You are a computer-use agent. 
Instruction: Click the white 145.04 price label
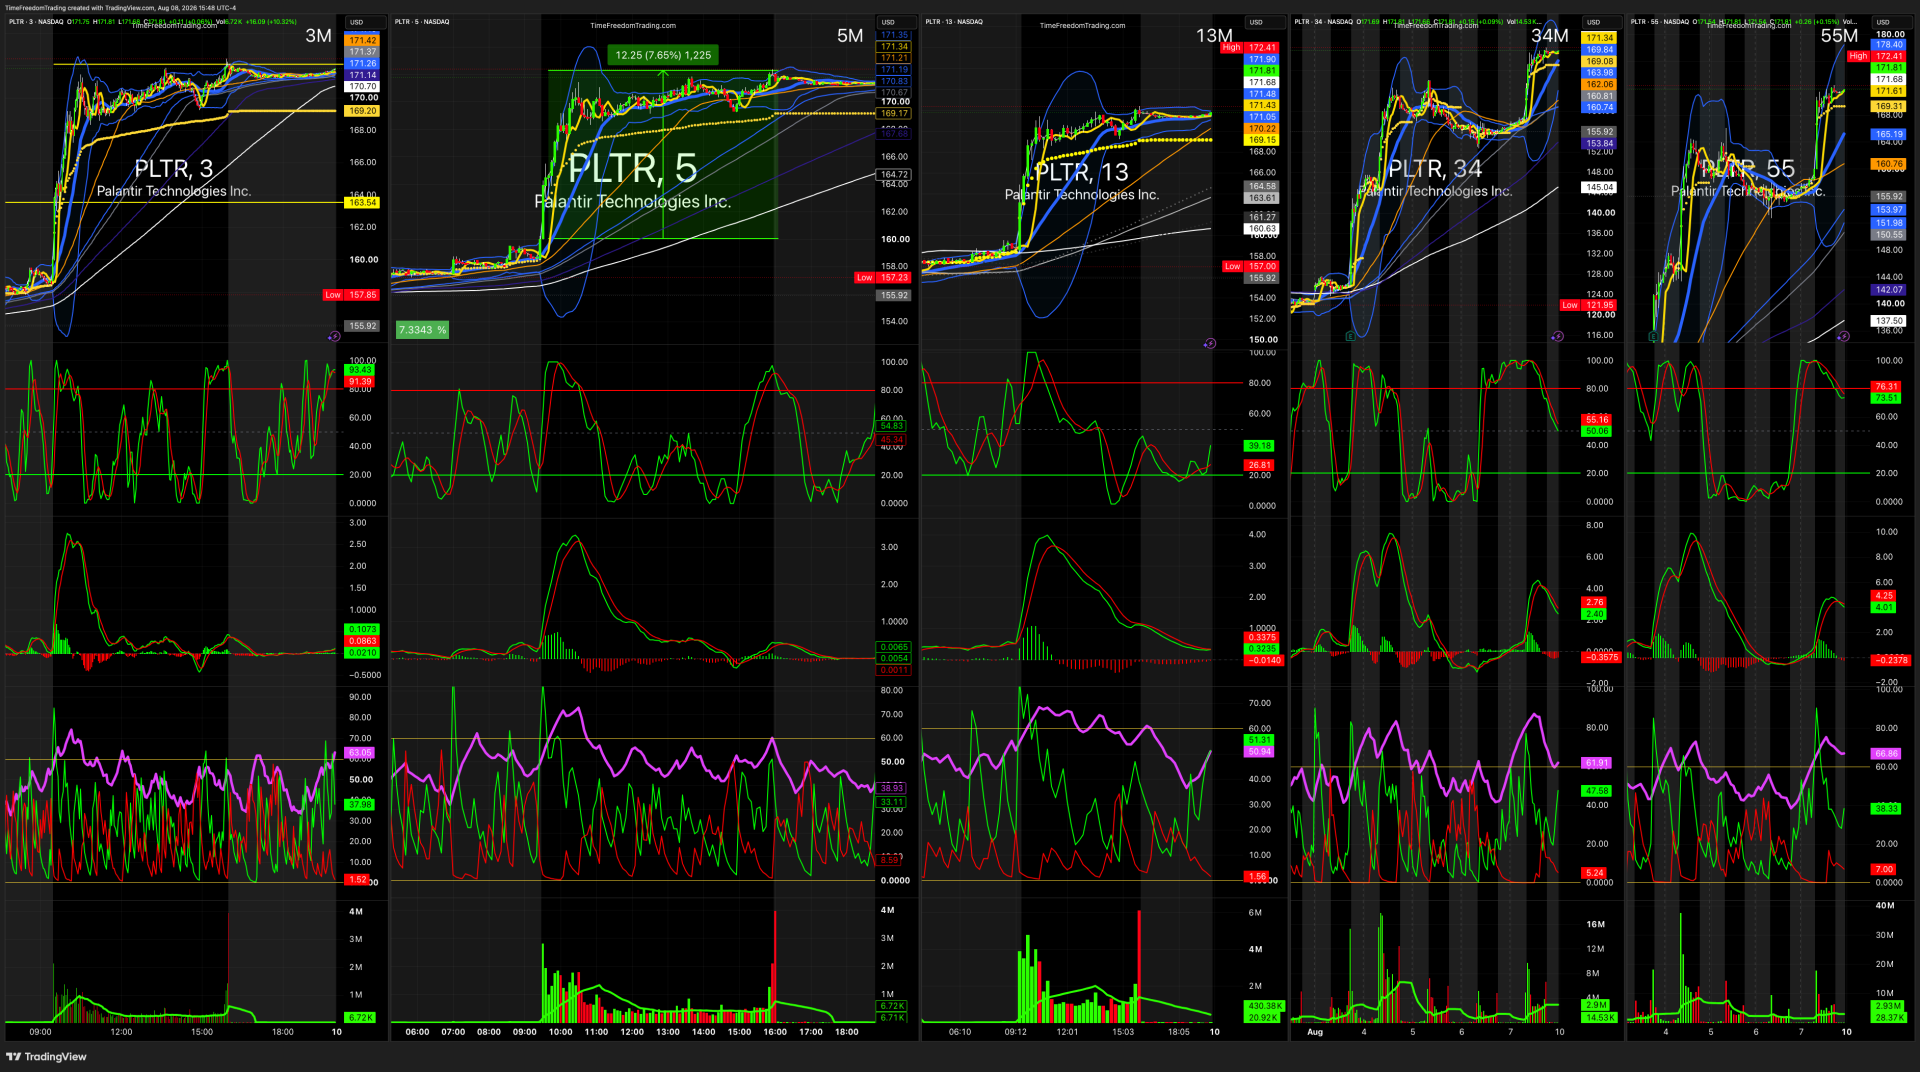tap(1600, 188)
